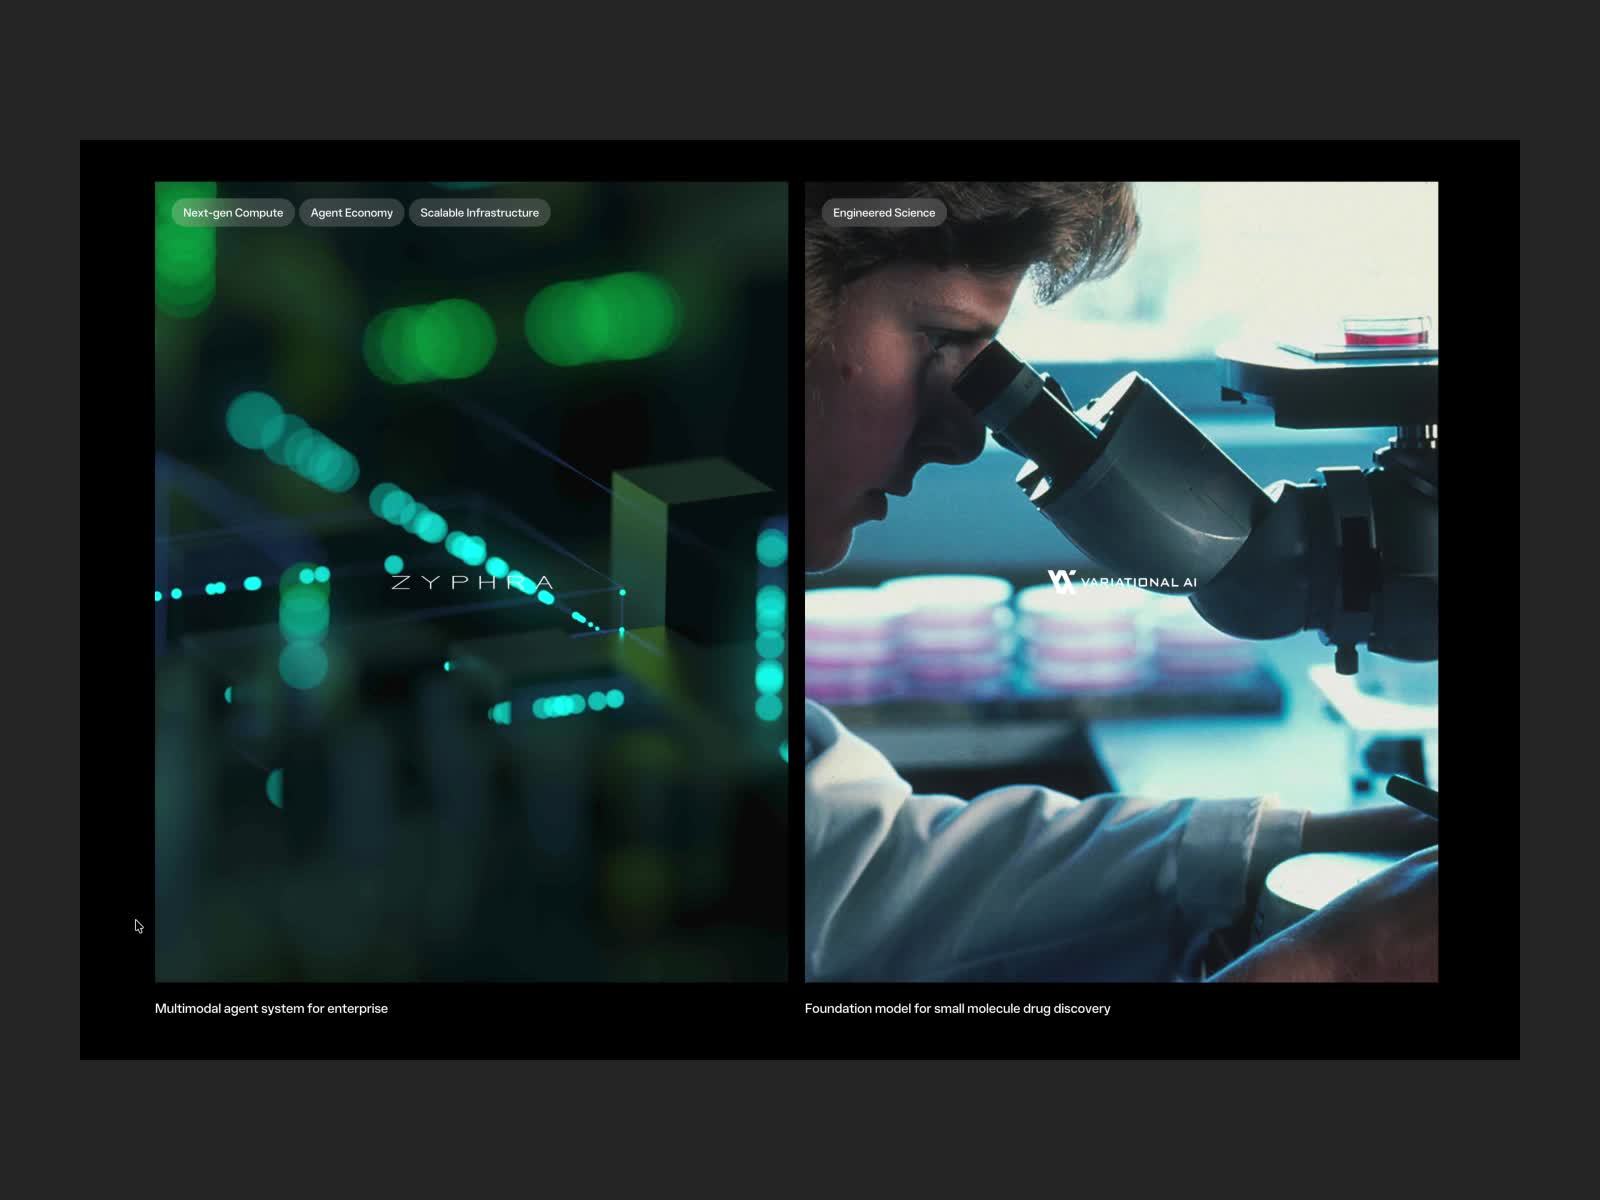Image resolution: width=1600 pixels, height=1200 pixels.
Task: Click the Engineered Science tag
Action: point(883,212)
